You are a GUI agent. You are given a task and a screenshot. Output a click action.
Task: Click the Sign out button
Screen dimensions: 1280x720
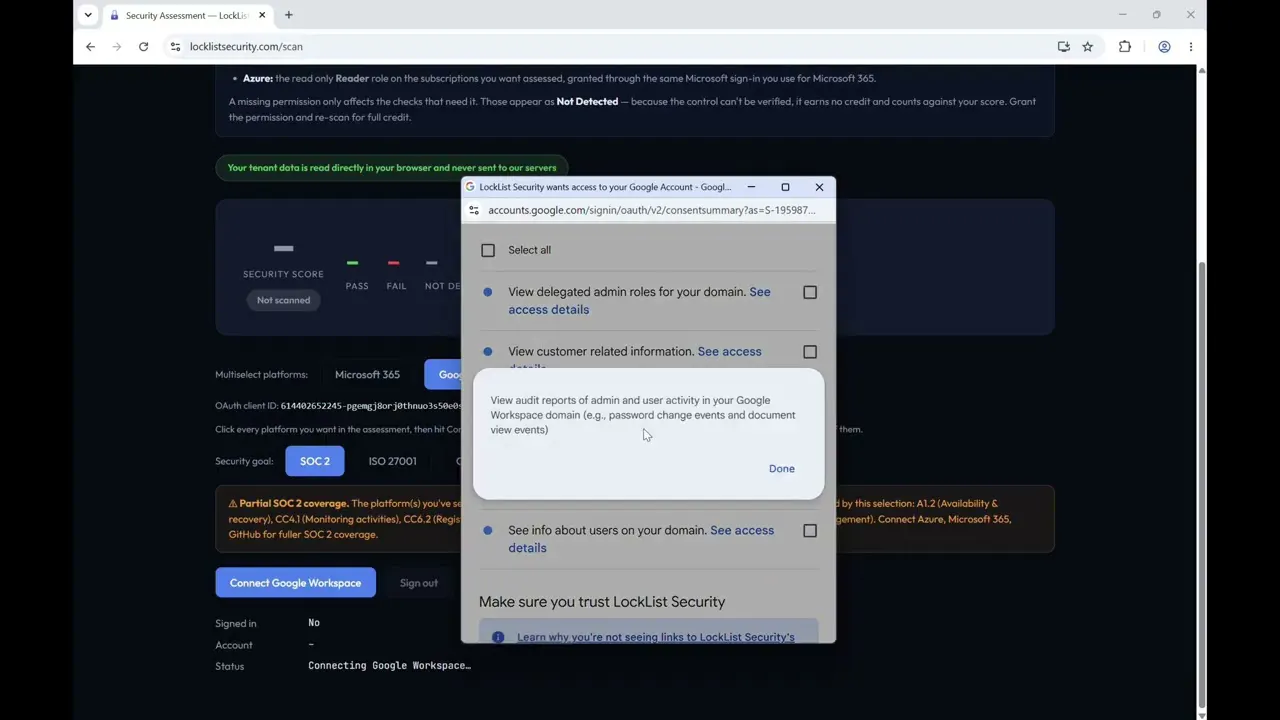coord(419,583)
